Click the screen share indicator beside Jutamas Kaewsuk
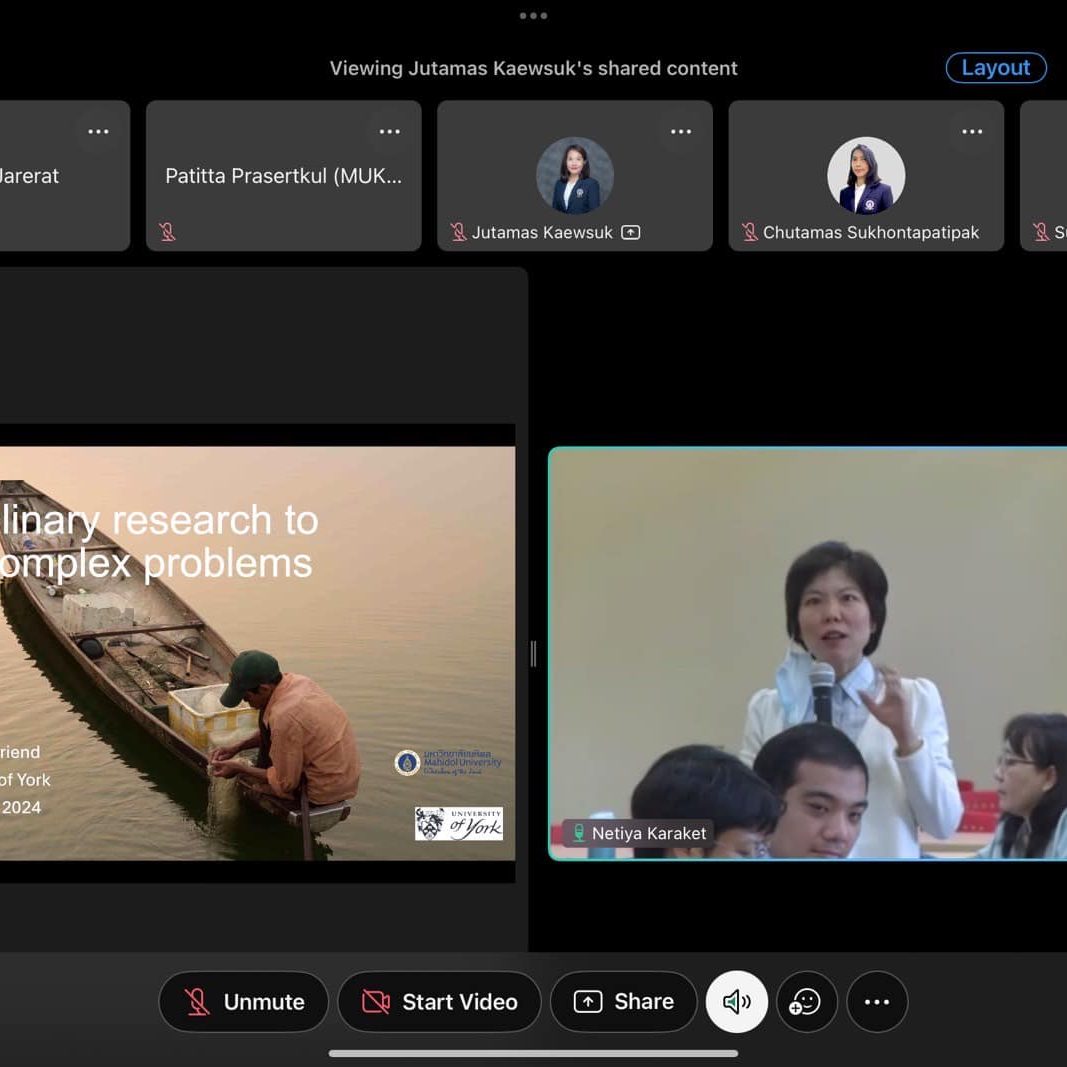The image size is (1067, 1067). (x=630, y=232)
